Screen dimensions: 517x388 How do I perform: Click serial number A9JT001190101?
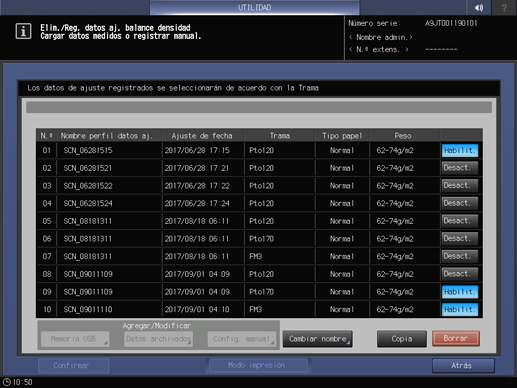coord(451,23)
